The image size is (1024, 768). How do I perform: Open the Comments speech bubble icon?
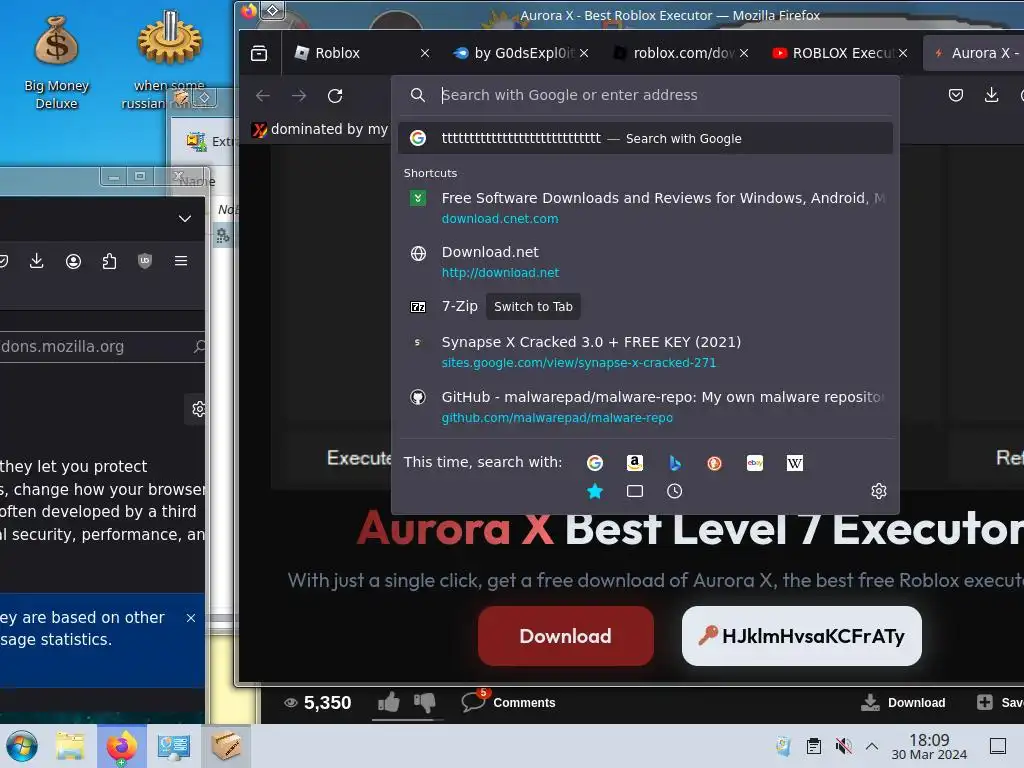pos(473,701)
